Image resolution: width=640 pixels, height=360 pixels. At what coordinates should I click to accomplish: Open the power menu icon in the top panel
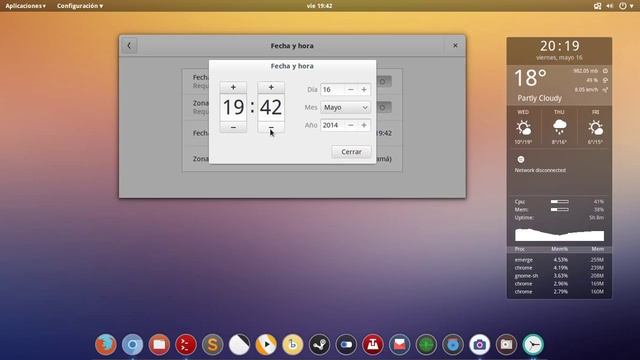[x=623, y=6]
